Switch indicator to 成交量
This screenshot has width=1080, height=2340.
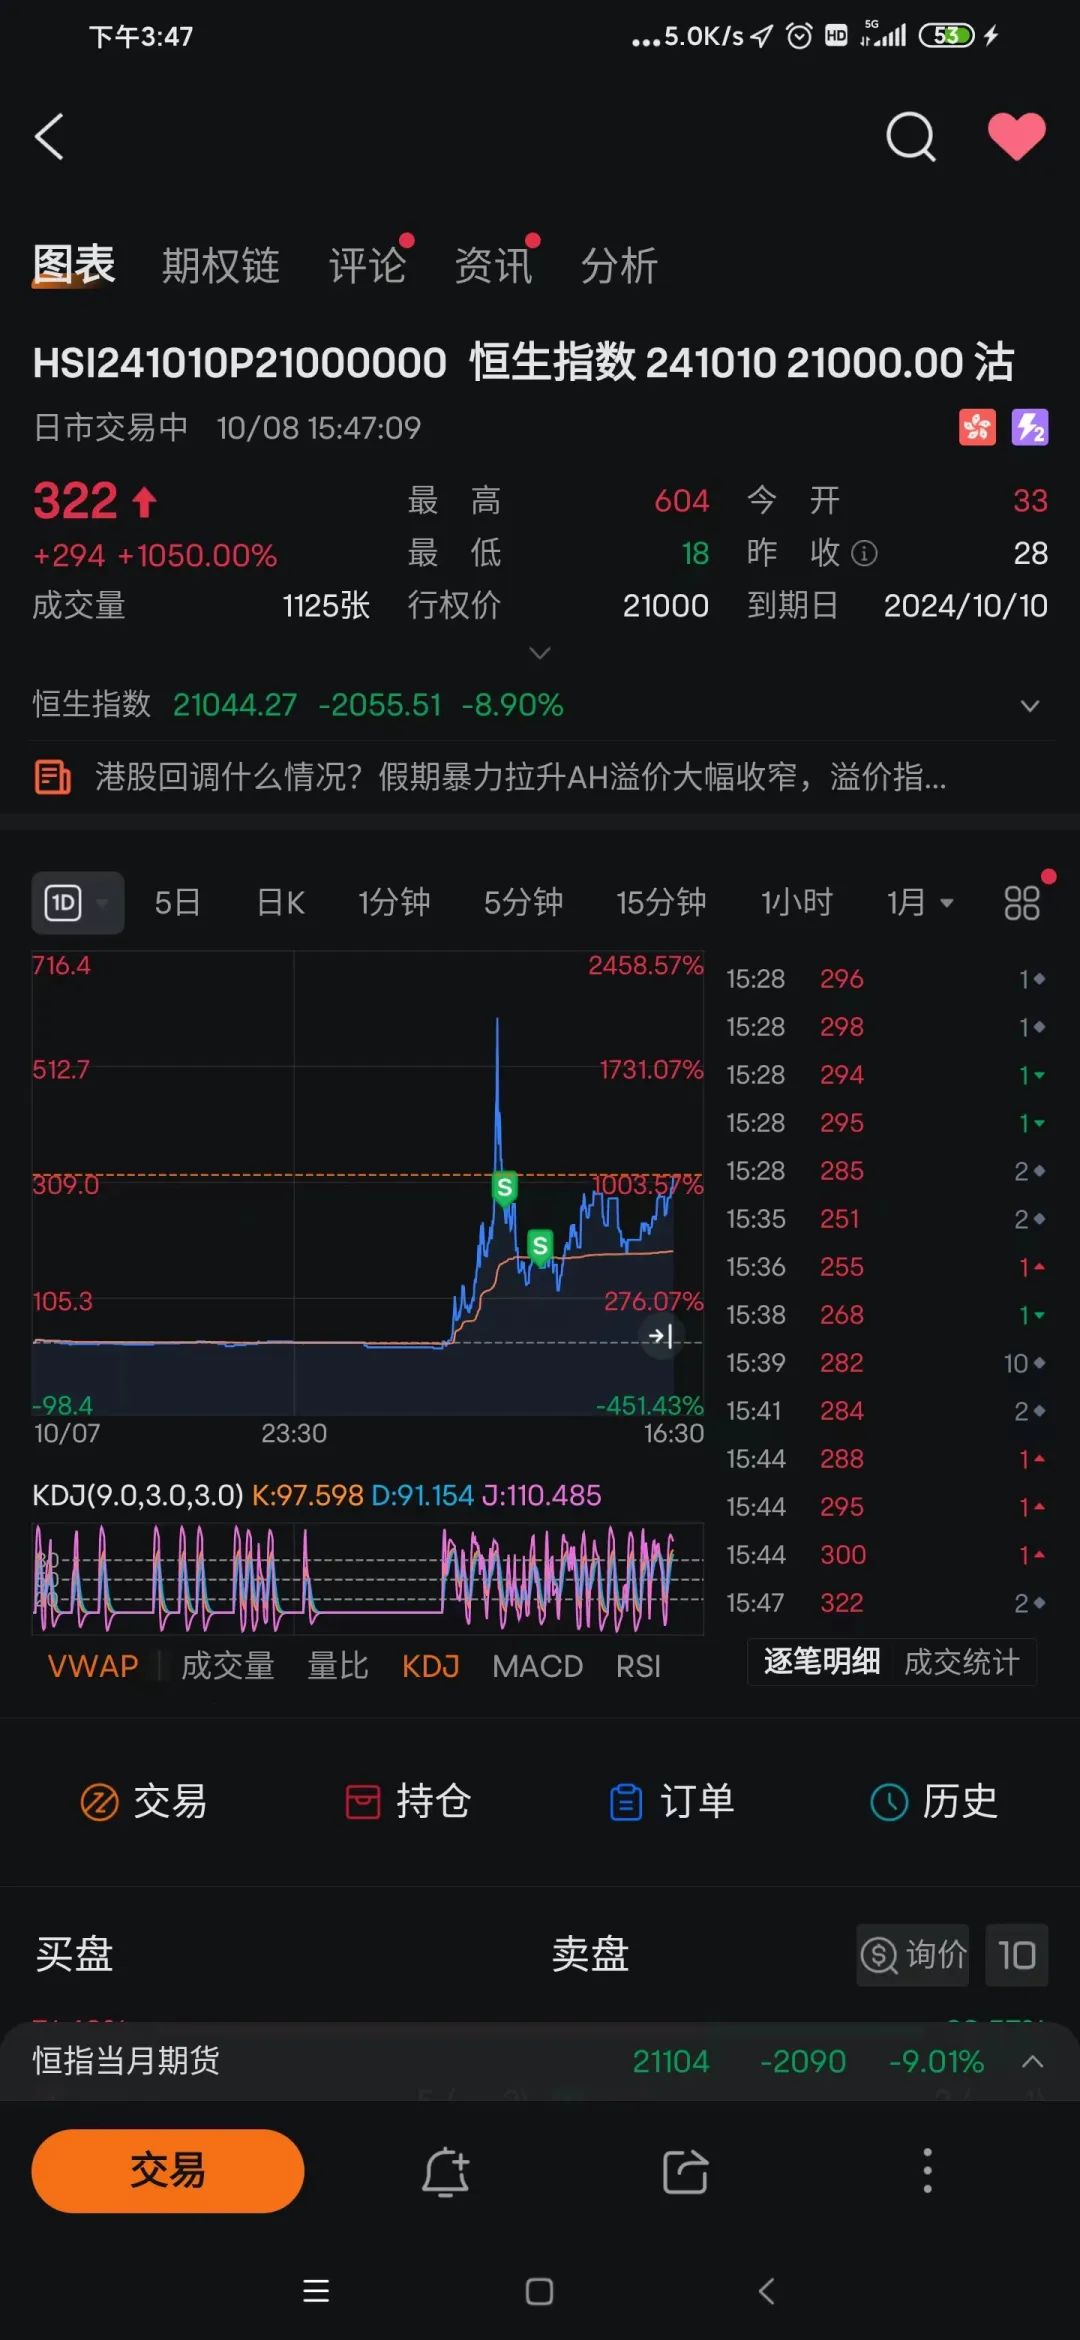(x=228, y=1666)
